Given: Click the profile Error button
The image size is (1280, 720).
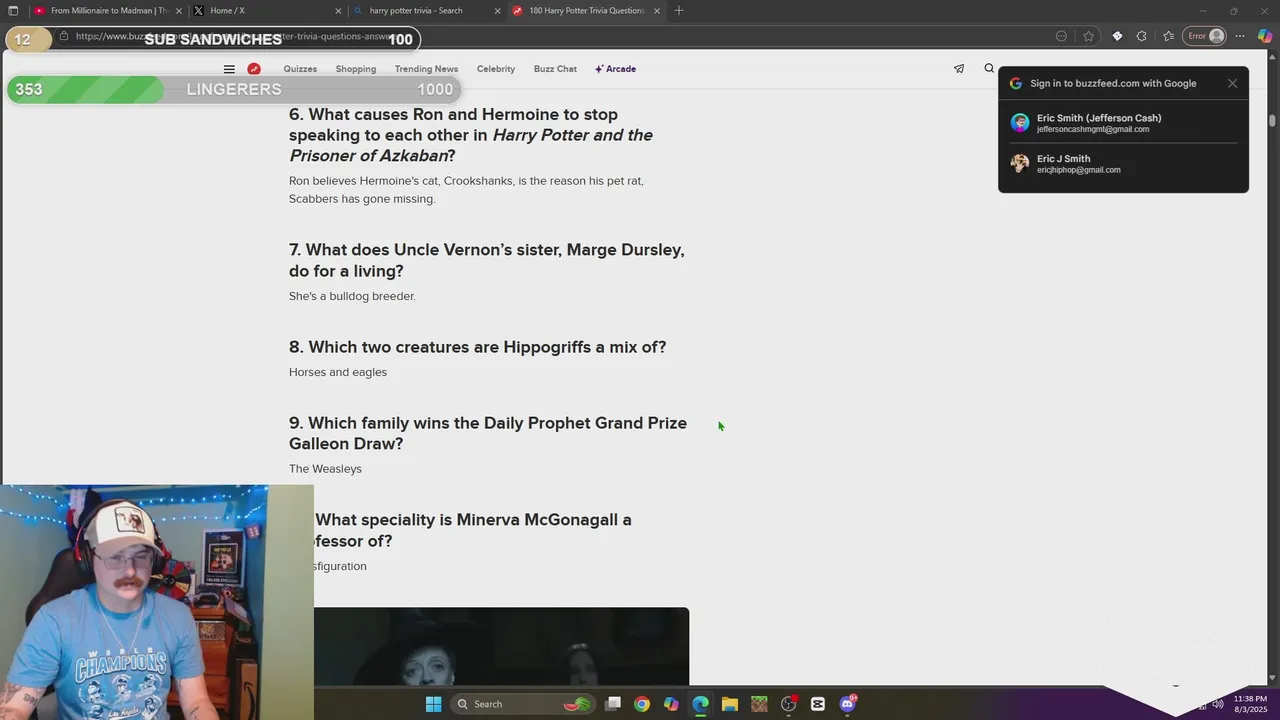Looking at the screenshot, I should [1205, 36].
